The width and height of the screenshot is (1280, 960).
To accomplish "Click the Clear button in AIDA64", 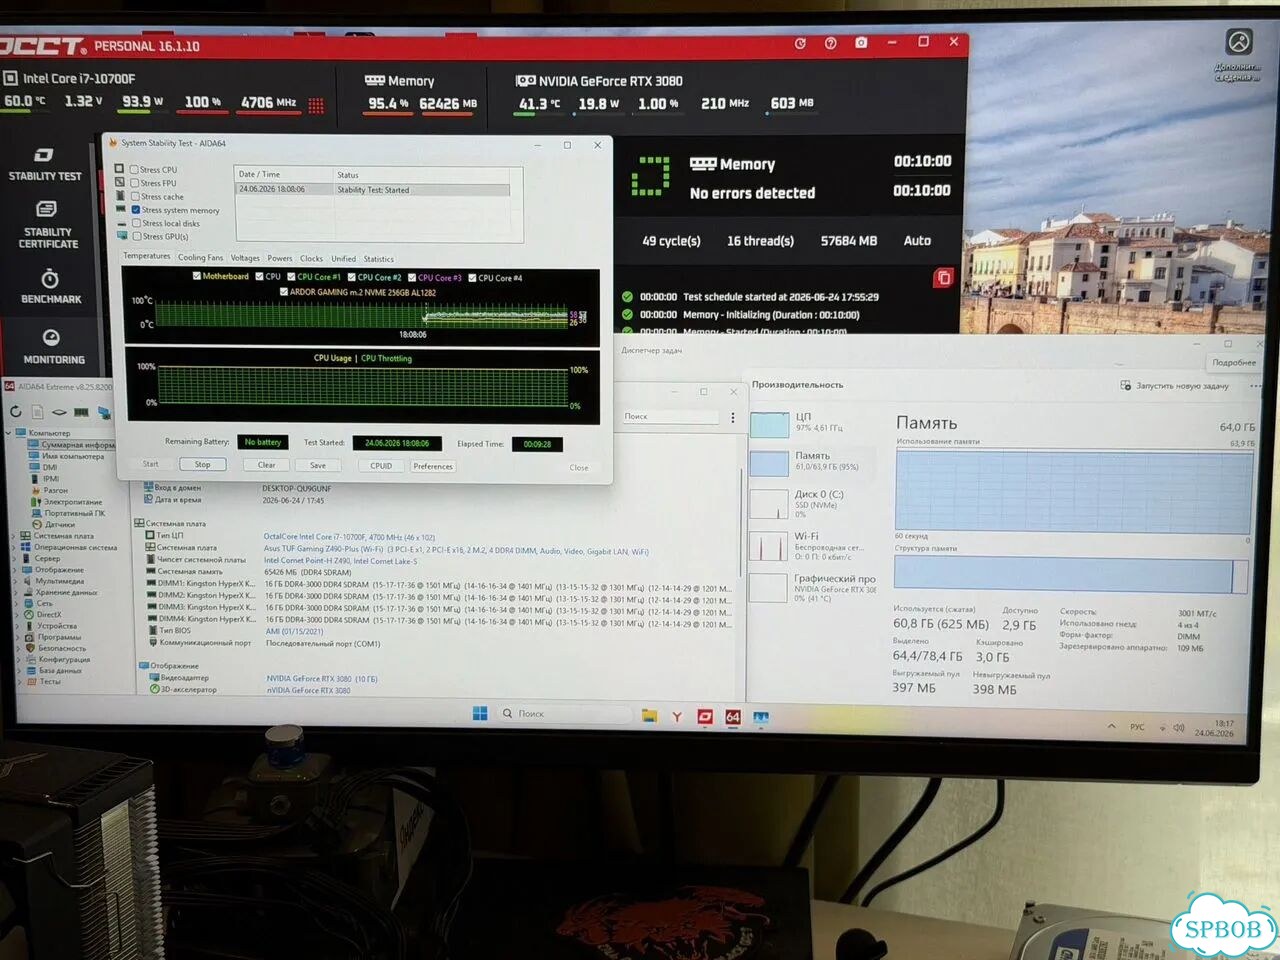I will (x=266, y=465).
